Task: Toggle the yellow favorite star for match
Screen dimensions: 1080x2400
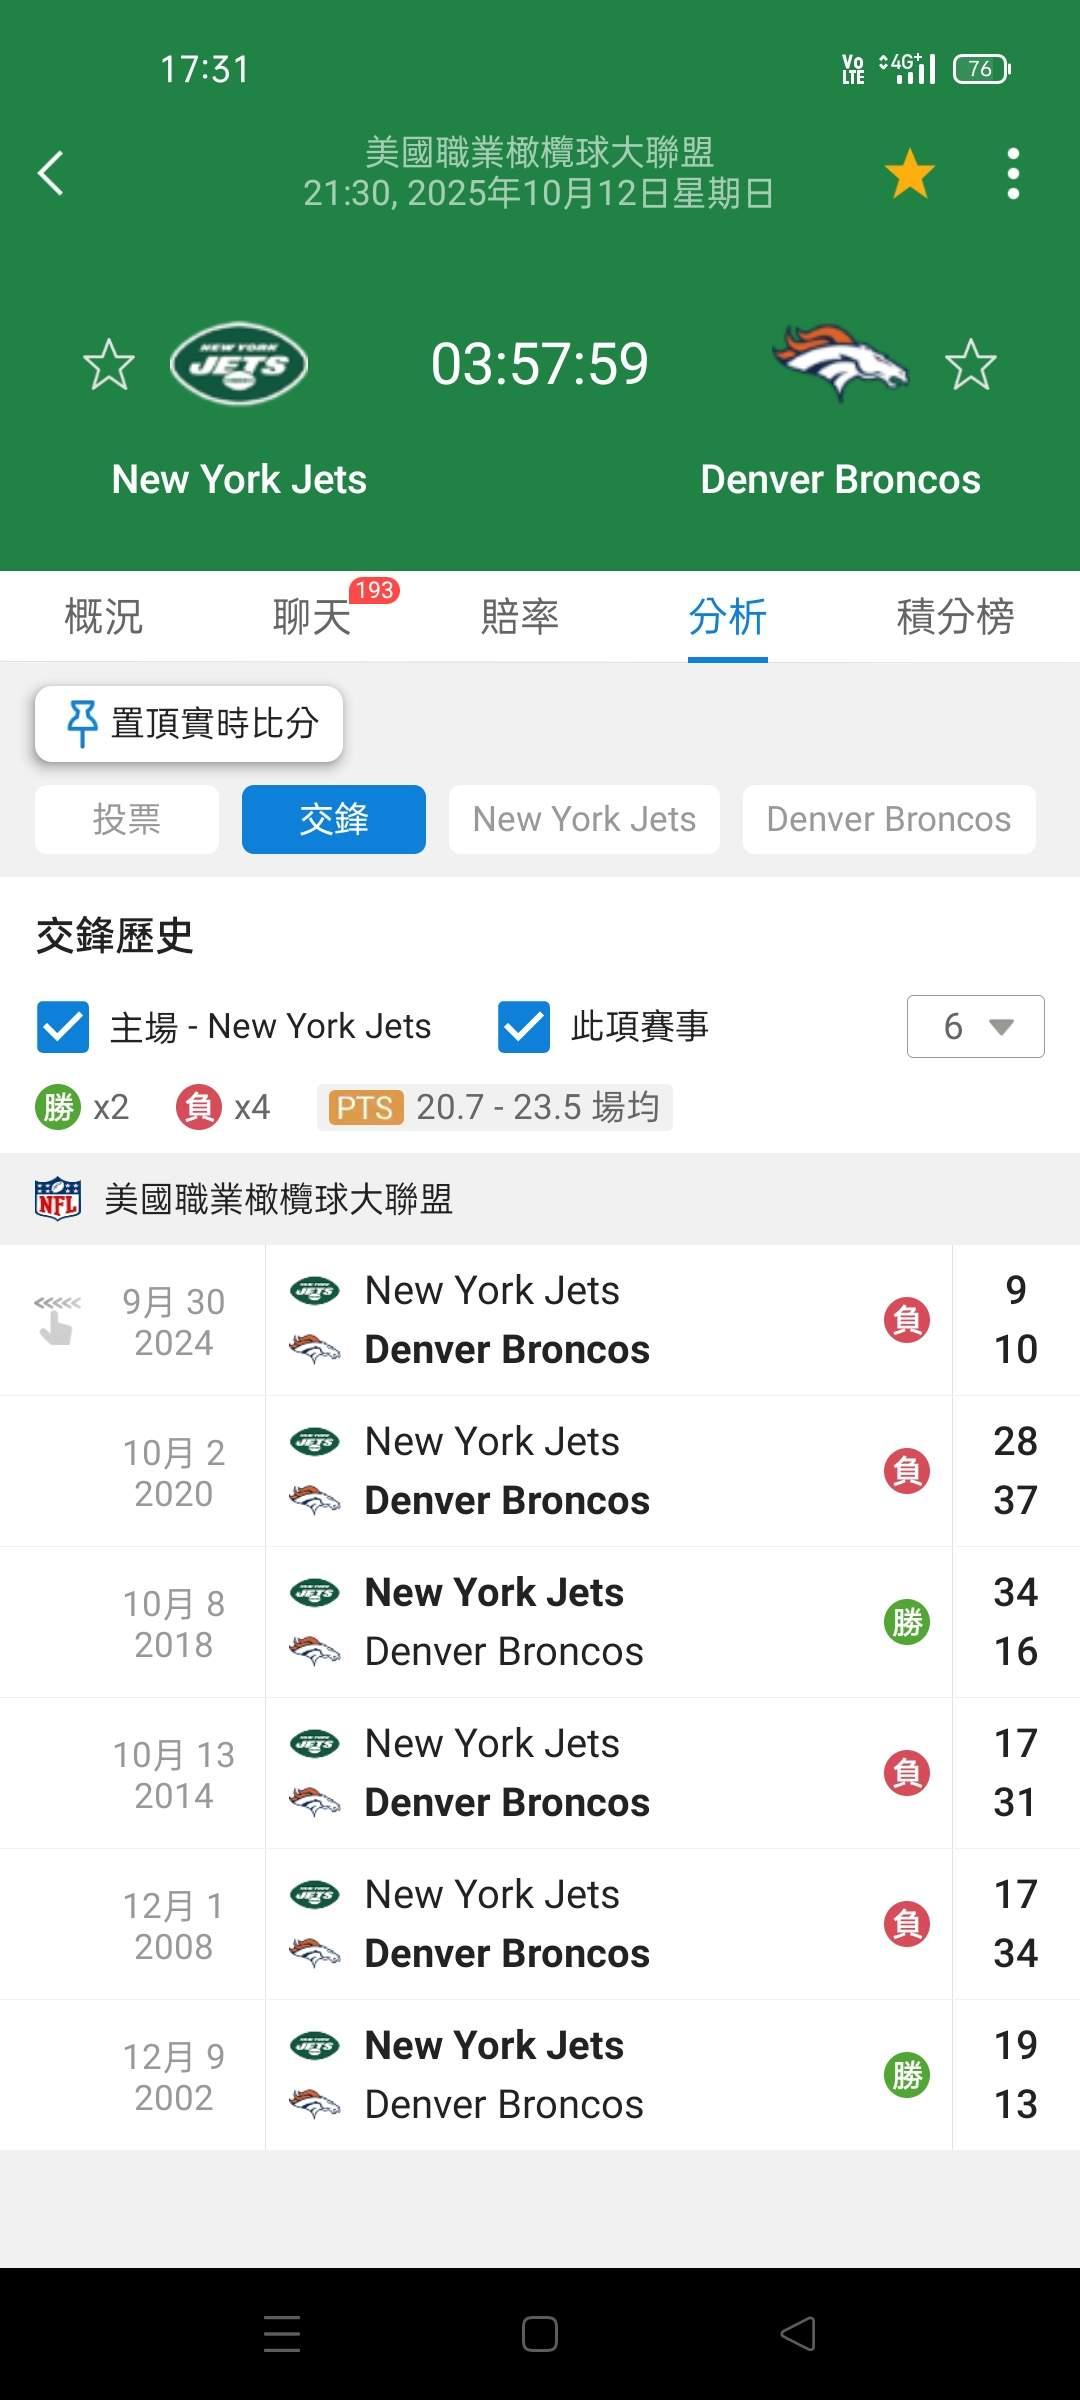Action: 909,173
